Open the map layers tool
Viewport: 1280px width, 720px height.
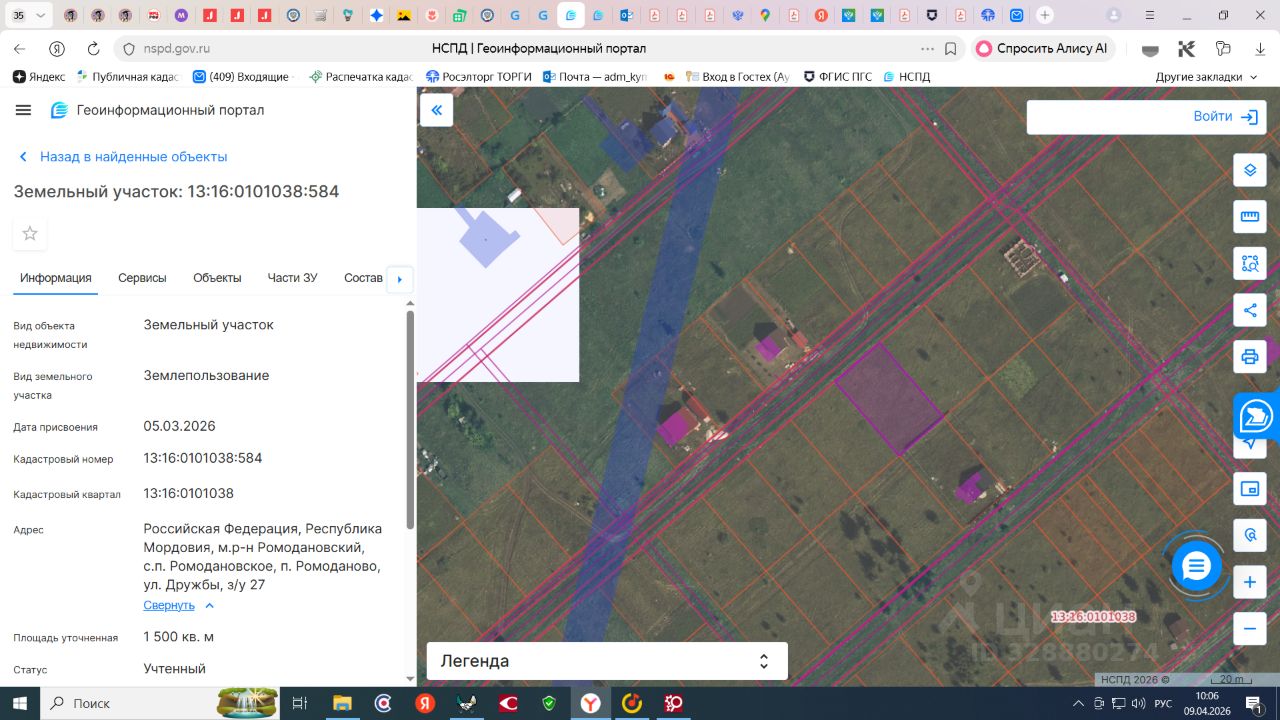pyautogui.click(x=1250, y=170)
